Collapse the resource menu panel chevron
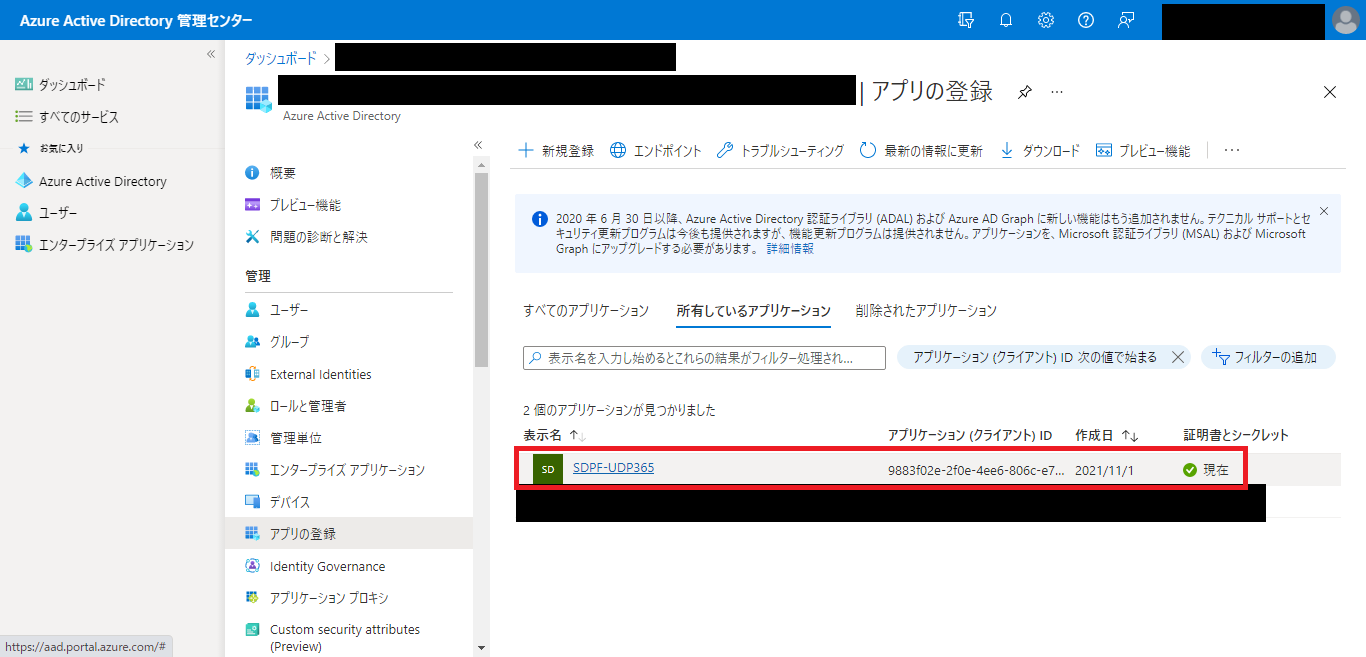The width and height of the screenshot is (1366, 657). tap(478, 145)
